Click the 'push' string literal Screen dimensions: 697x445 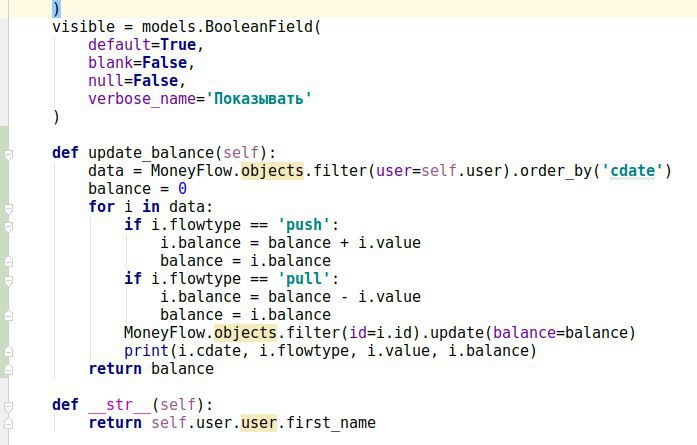click(304, 225)
